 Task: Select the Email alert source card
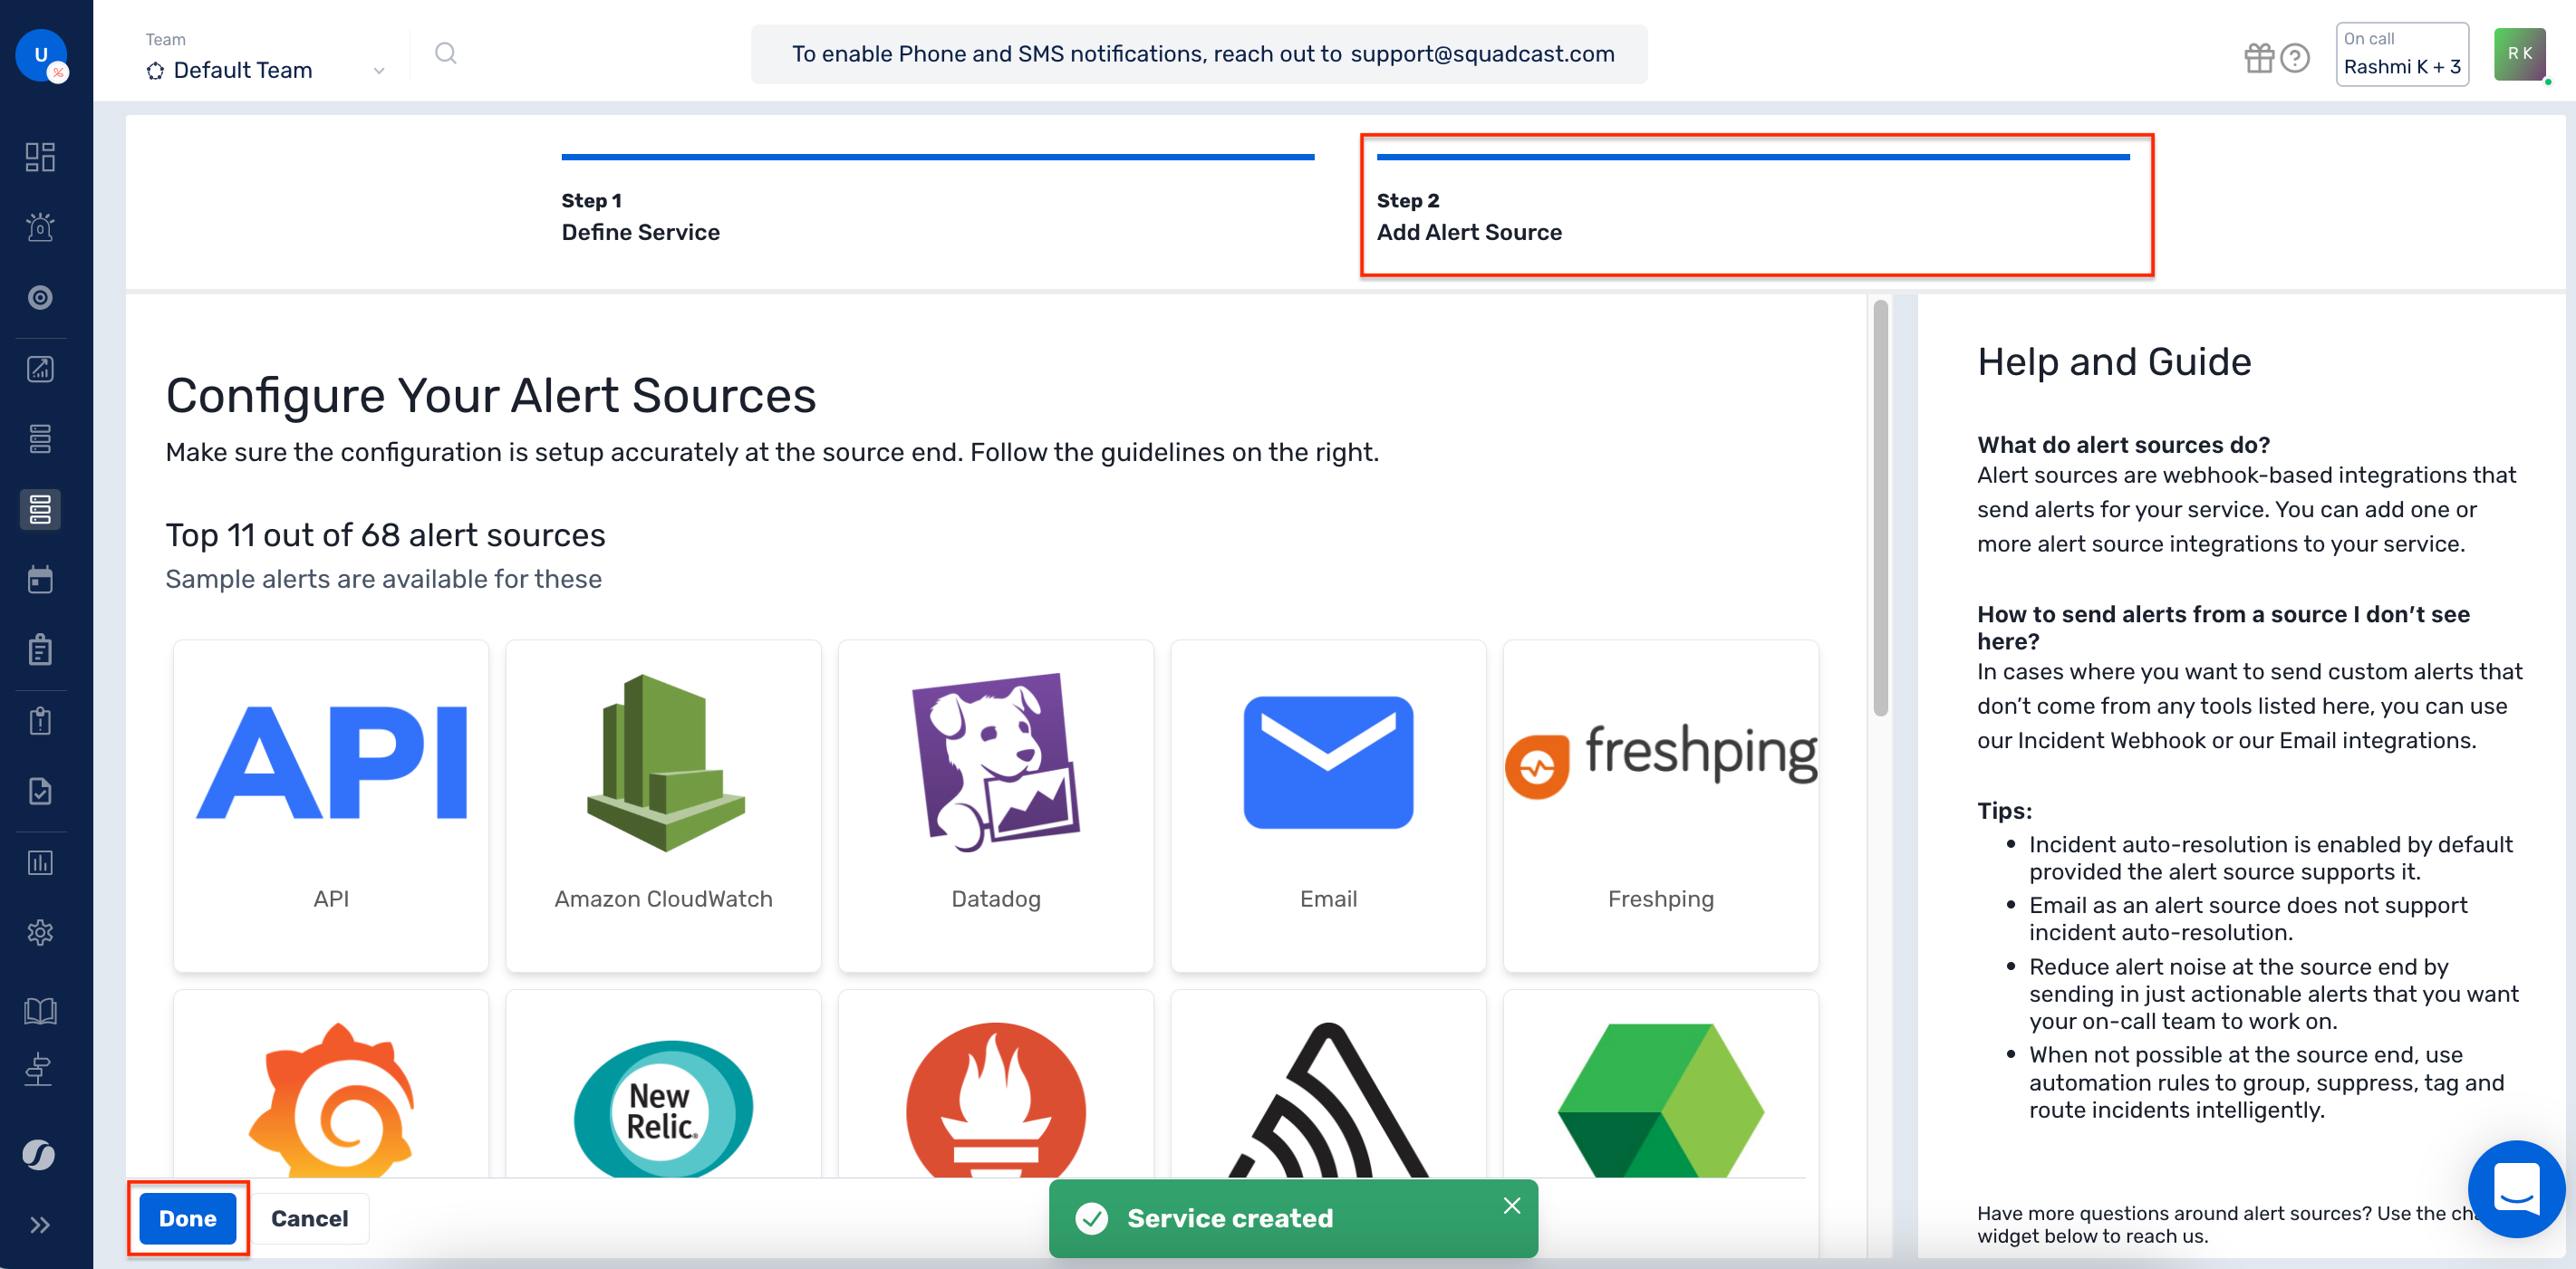(x=1328, y=806)
